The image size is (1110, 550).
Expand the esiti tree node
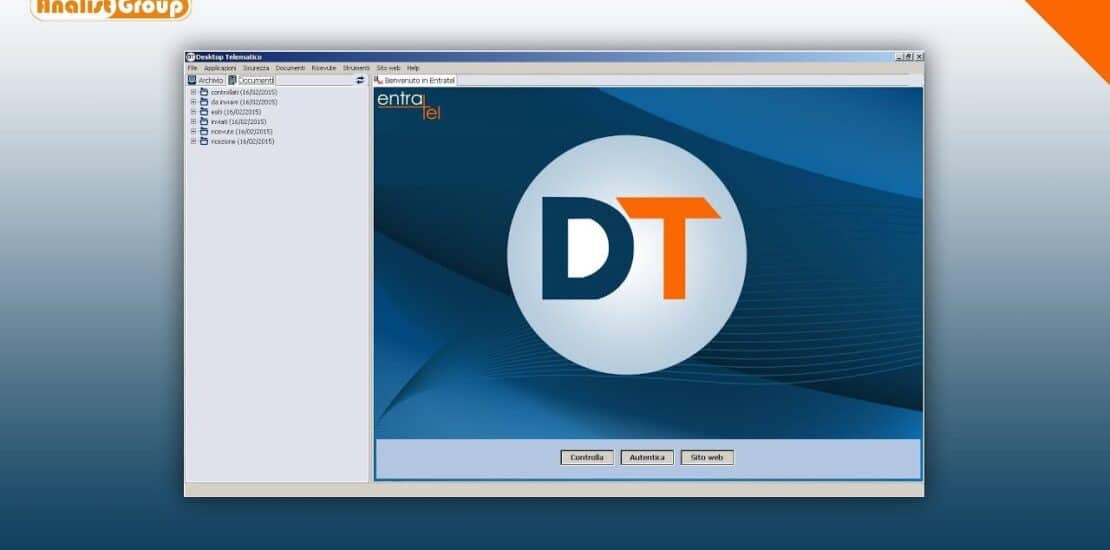193,112
